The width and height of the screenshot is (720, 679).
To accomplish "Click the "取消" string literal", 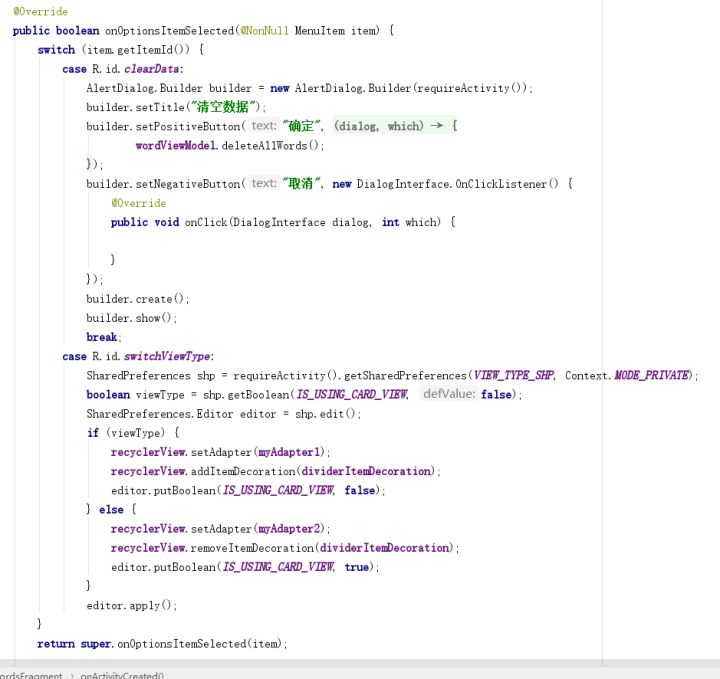I will [x=301, y=184].
